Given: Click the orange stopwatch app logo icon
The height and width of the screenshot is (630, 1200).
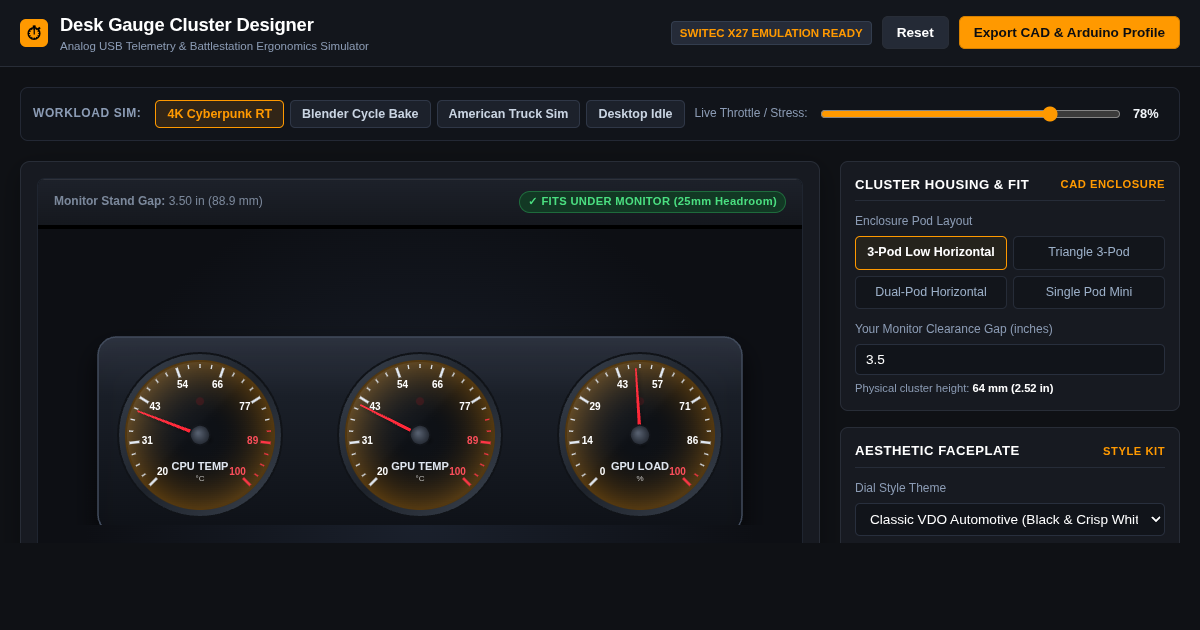Looking at the screenshot, I should [34, 33].
